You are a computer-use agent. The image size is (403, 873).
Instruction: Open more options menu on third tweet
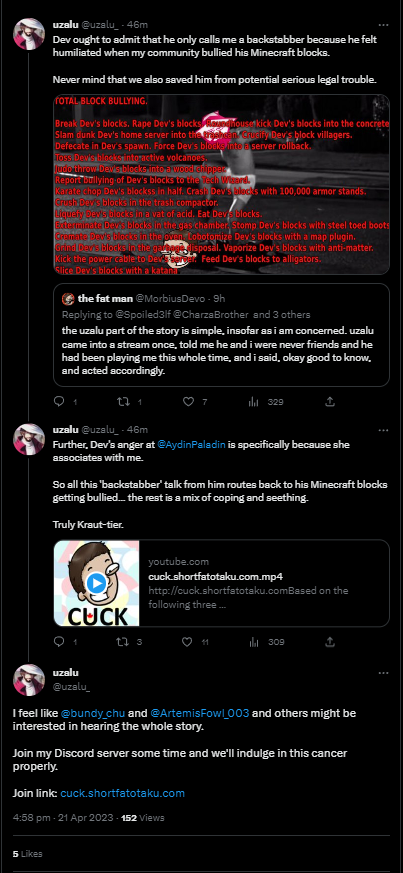pos(384,673)
